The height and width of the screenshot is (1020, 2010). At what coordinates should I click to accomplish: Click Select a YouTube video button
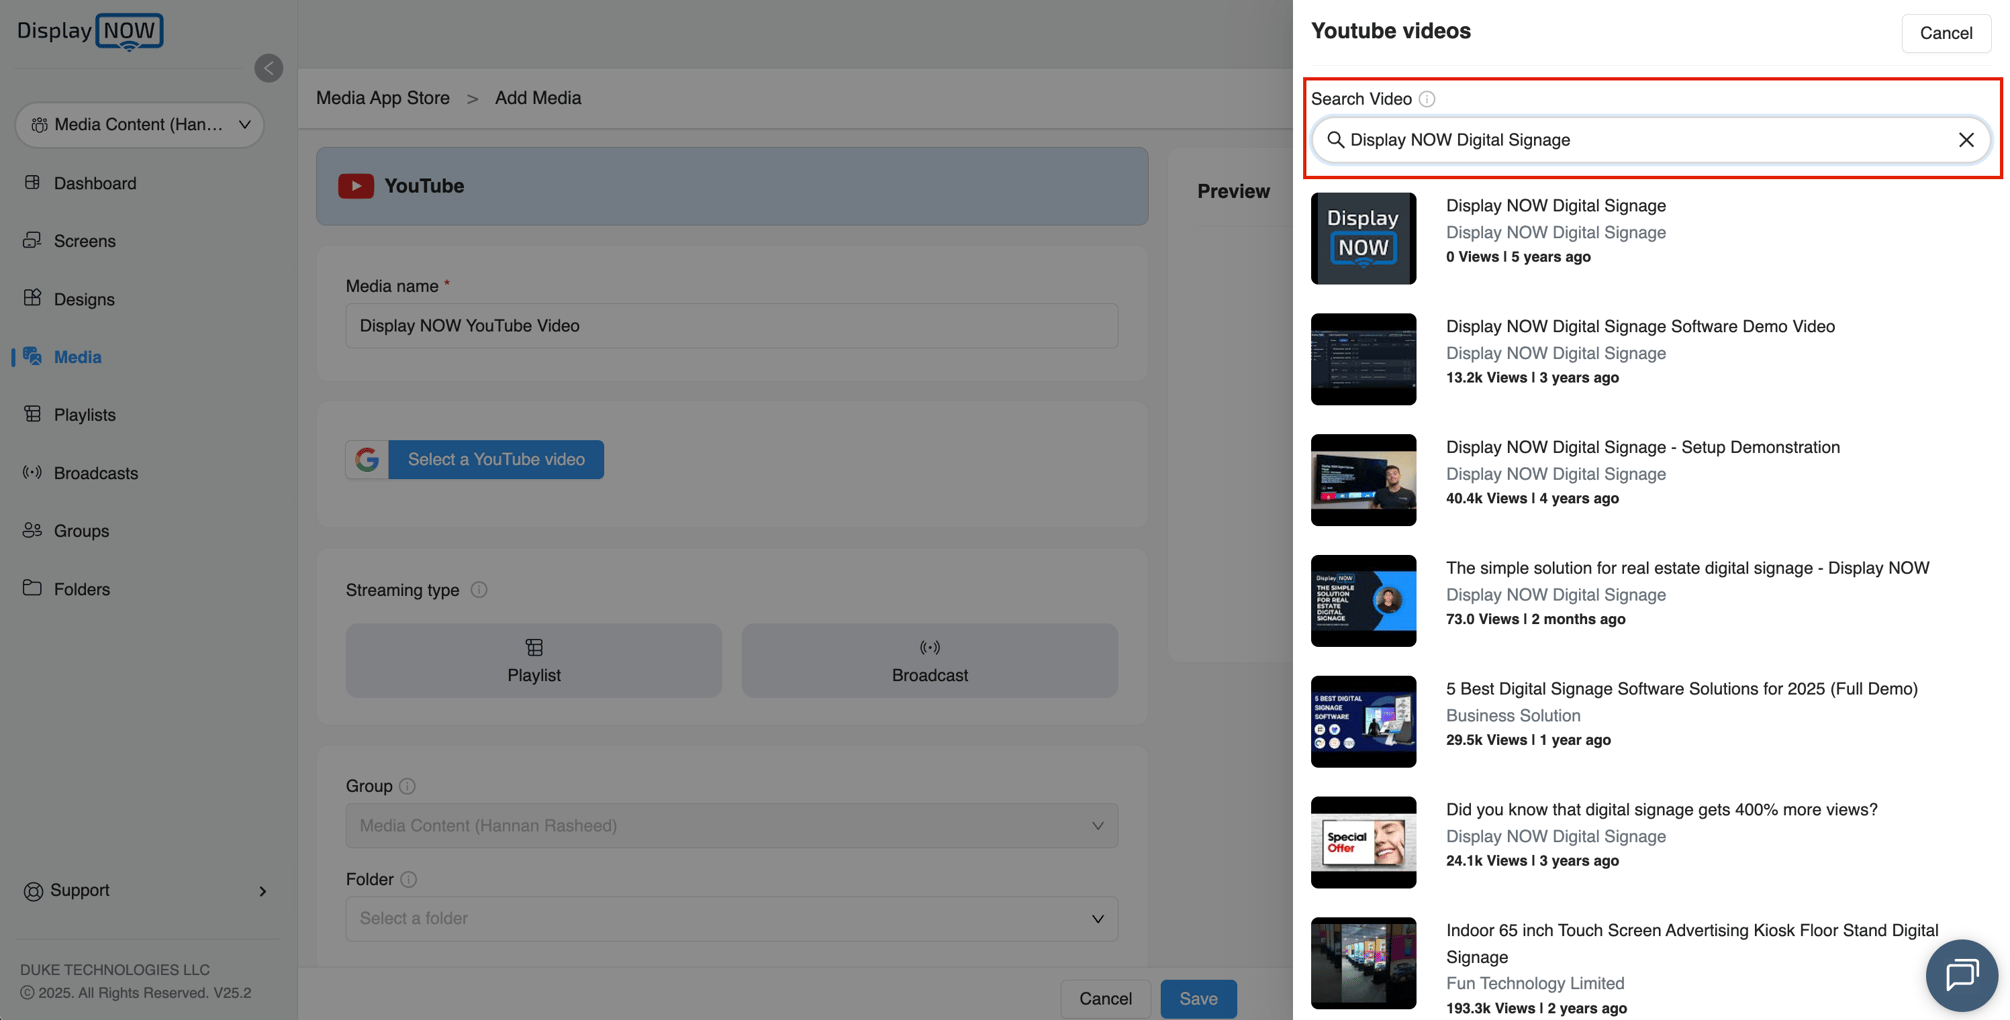point(496,459)
